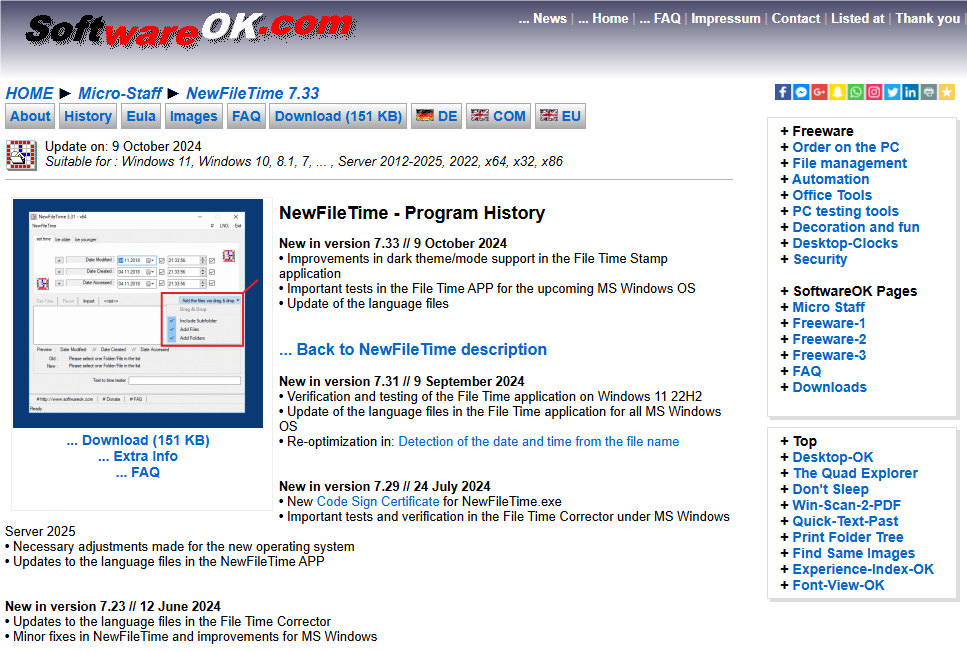Open Win-Scan-2-PDF link
The height and width of the screenshot is (652, 967).
(846, 506)
